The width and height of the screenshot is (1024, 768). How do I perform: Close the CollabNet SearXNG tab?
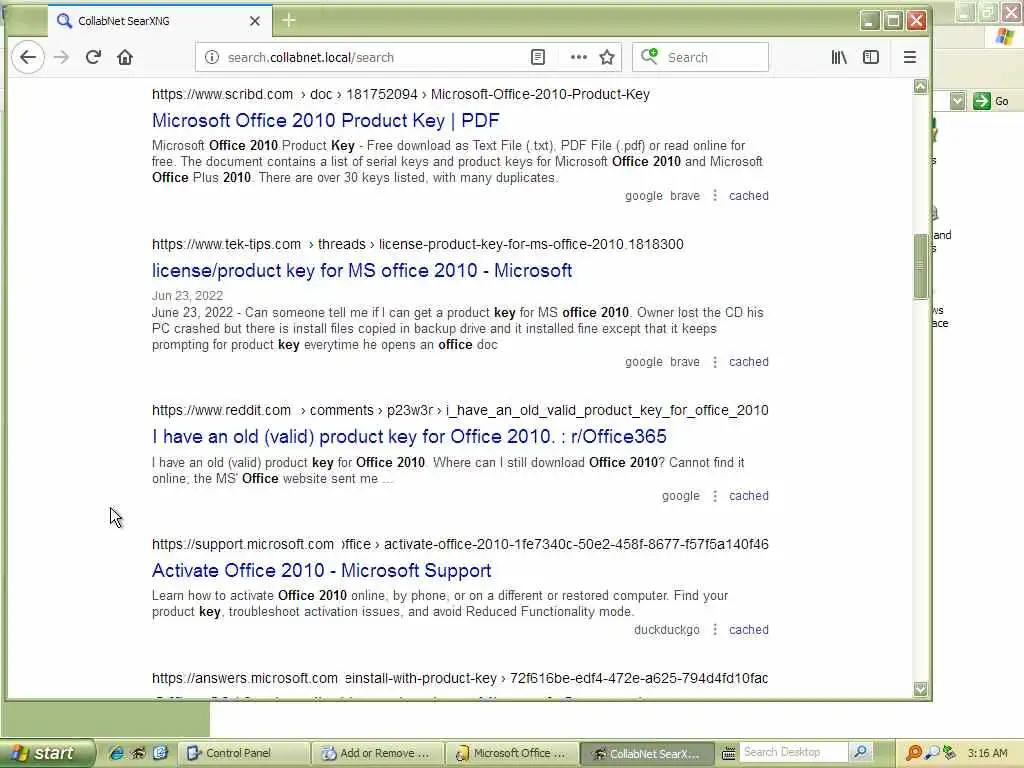255,21
